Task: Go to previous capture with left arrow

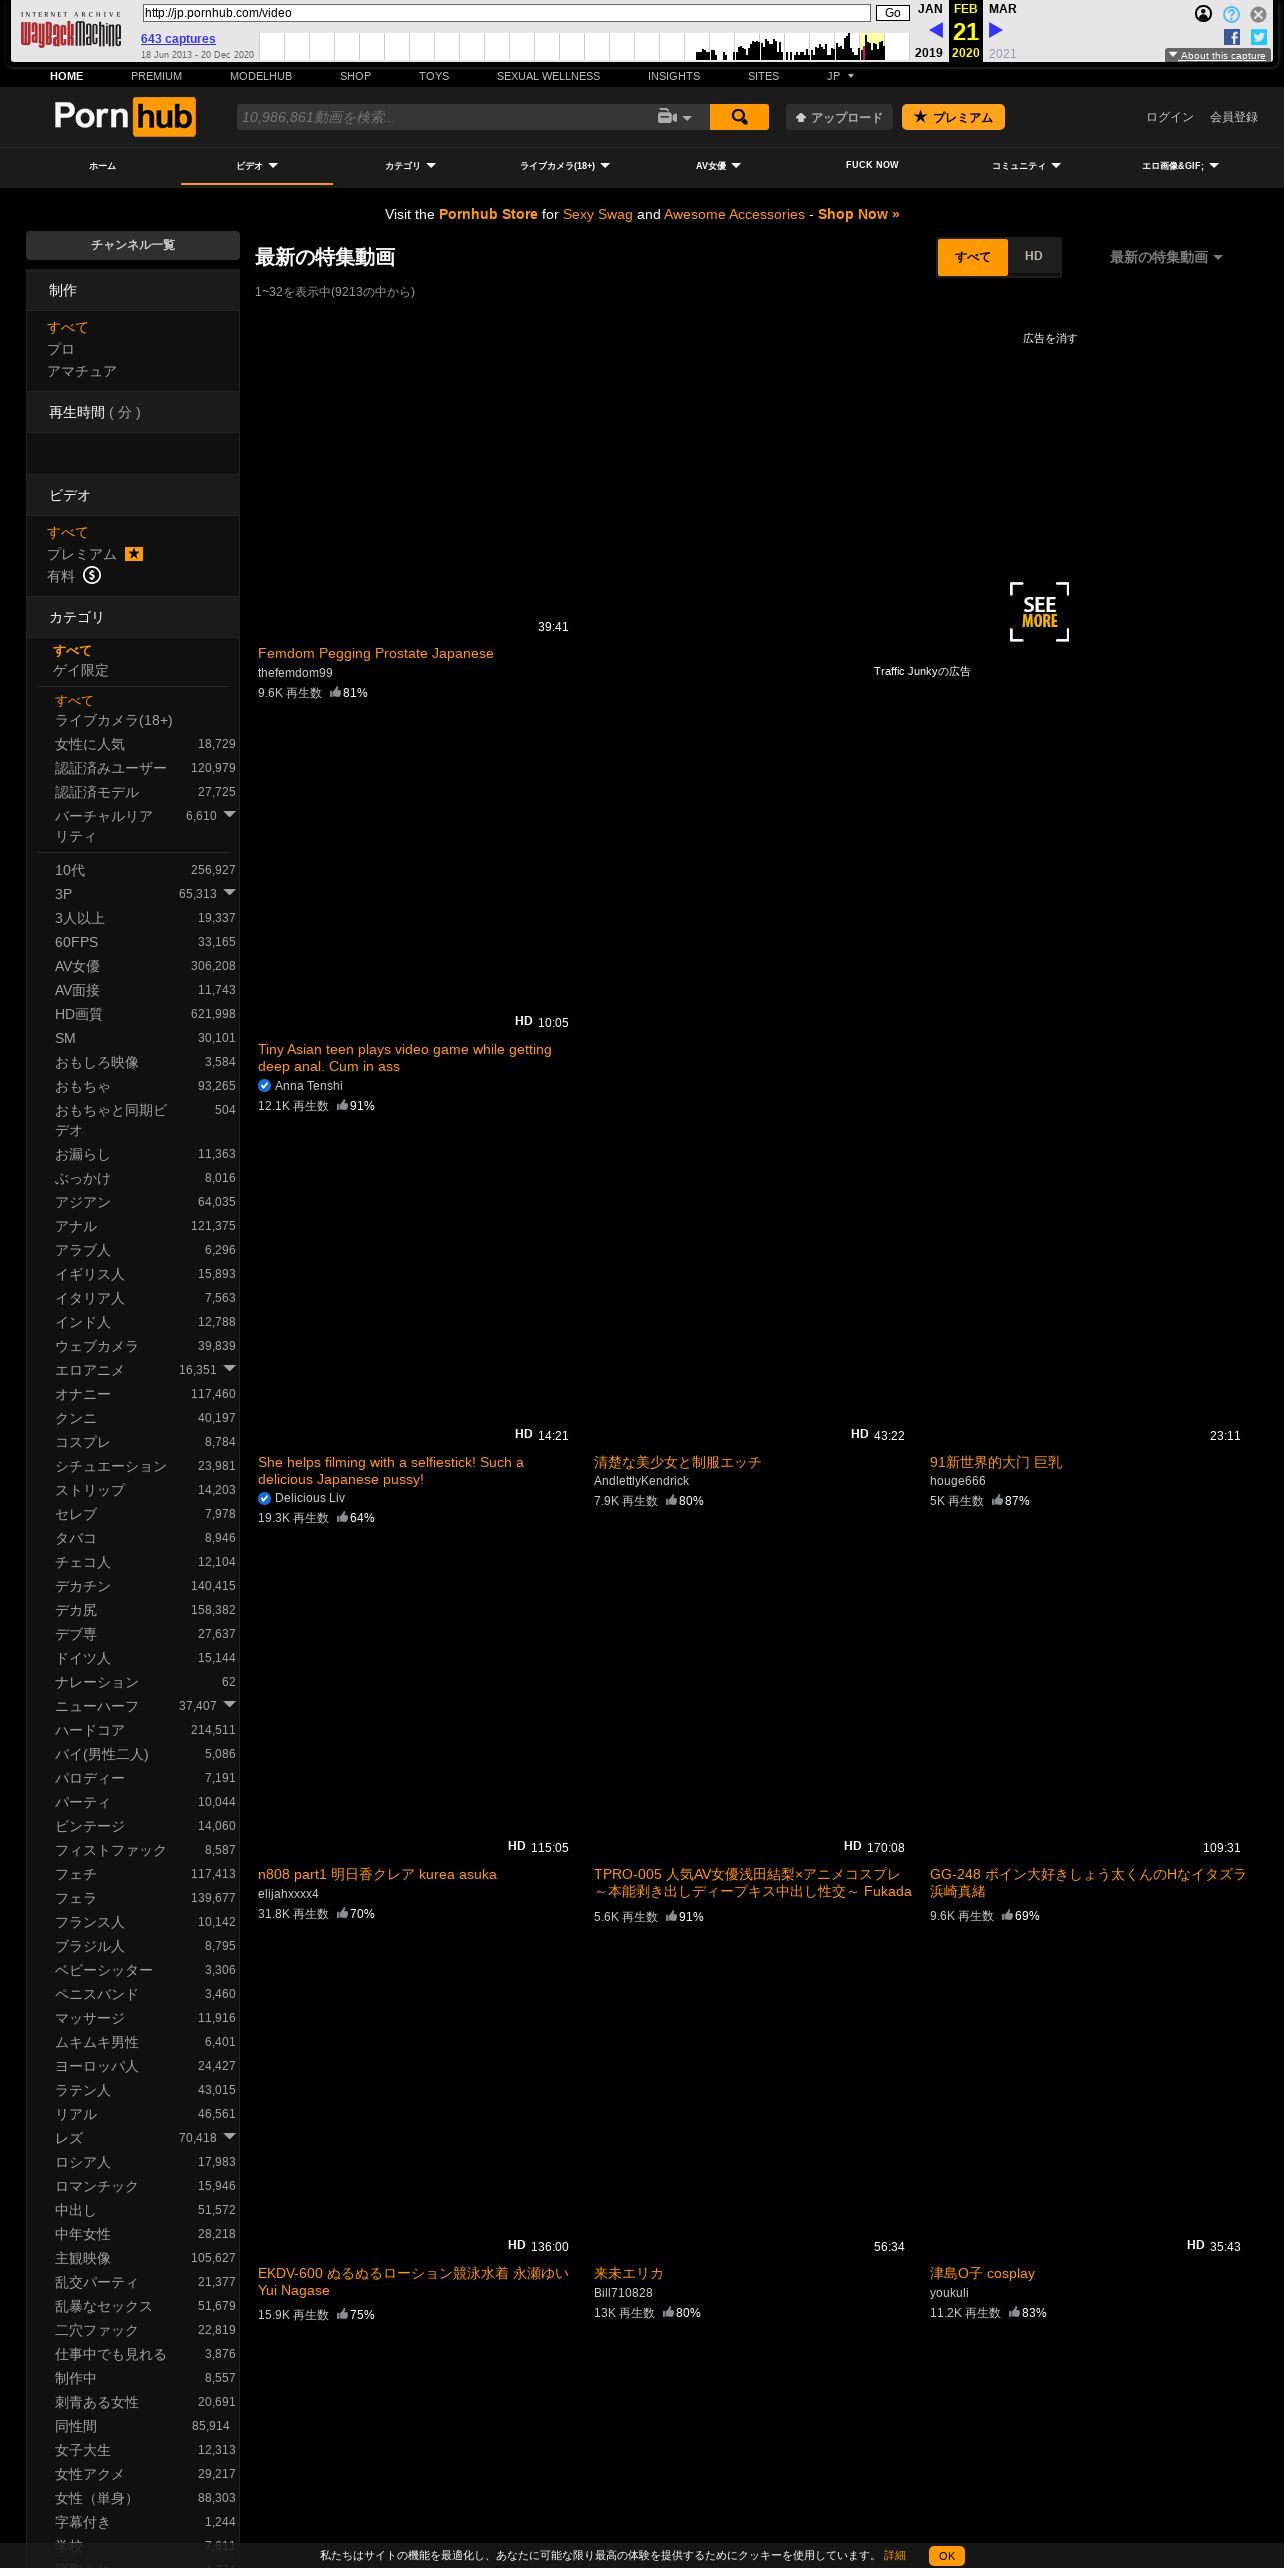Action: click(x=936, y=30)
